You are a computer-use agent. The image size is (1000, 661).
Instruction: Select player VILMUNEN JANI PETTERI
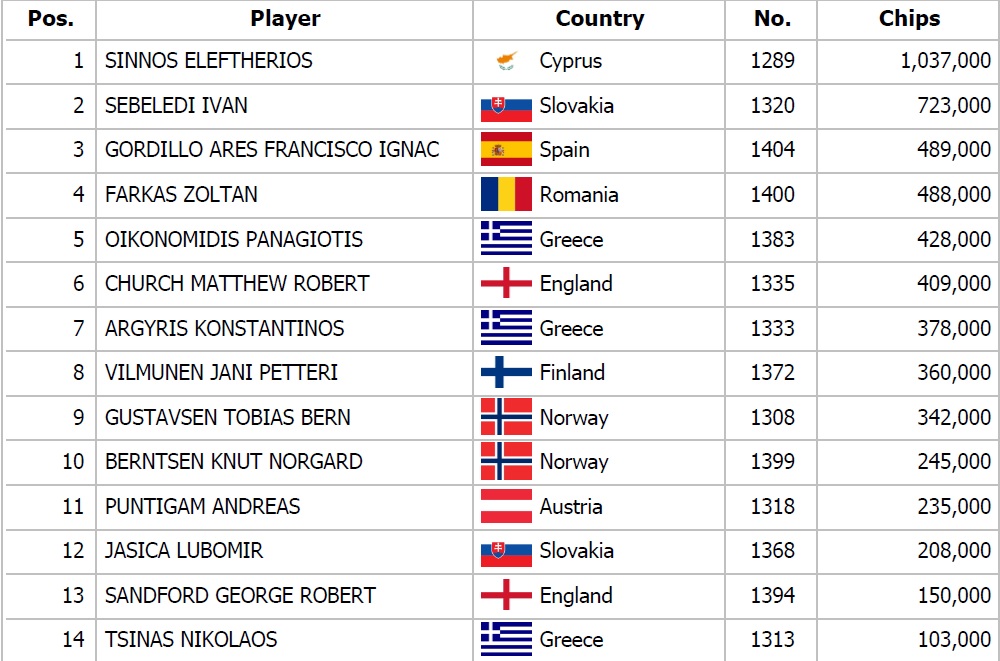coord(221,372)
